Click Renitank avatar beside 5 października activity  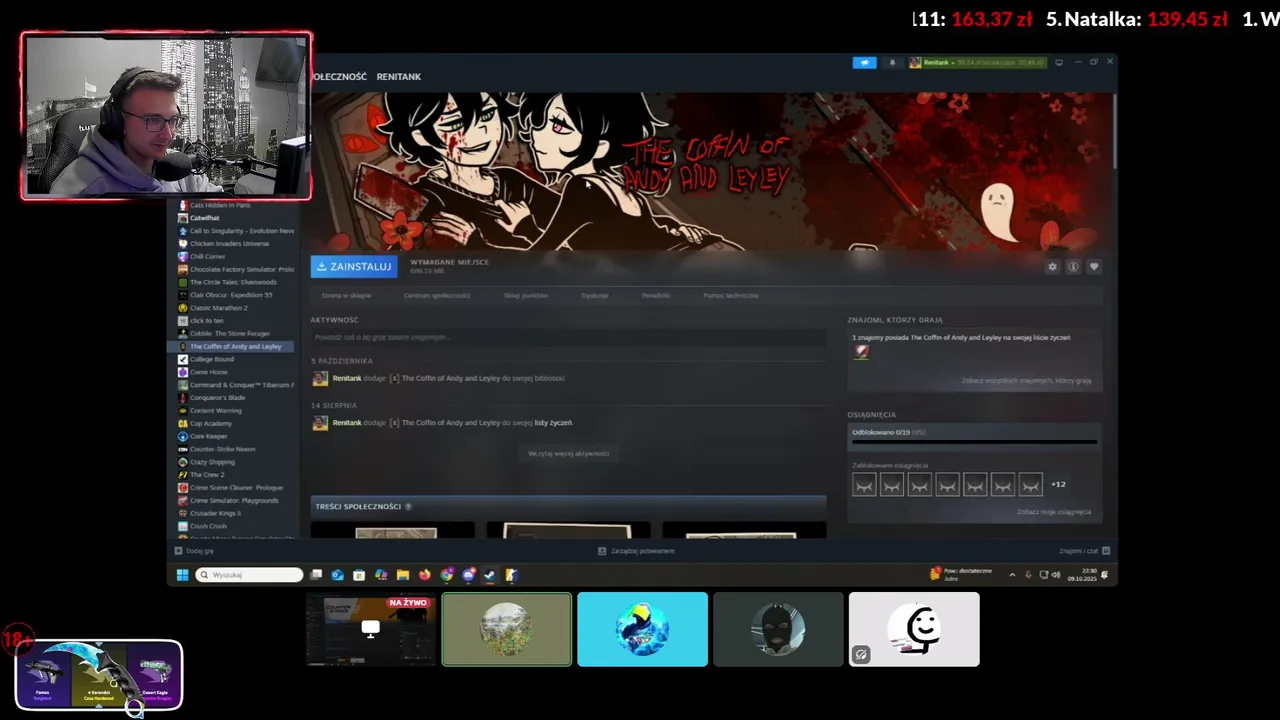320,379
